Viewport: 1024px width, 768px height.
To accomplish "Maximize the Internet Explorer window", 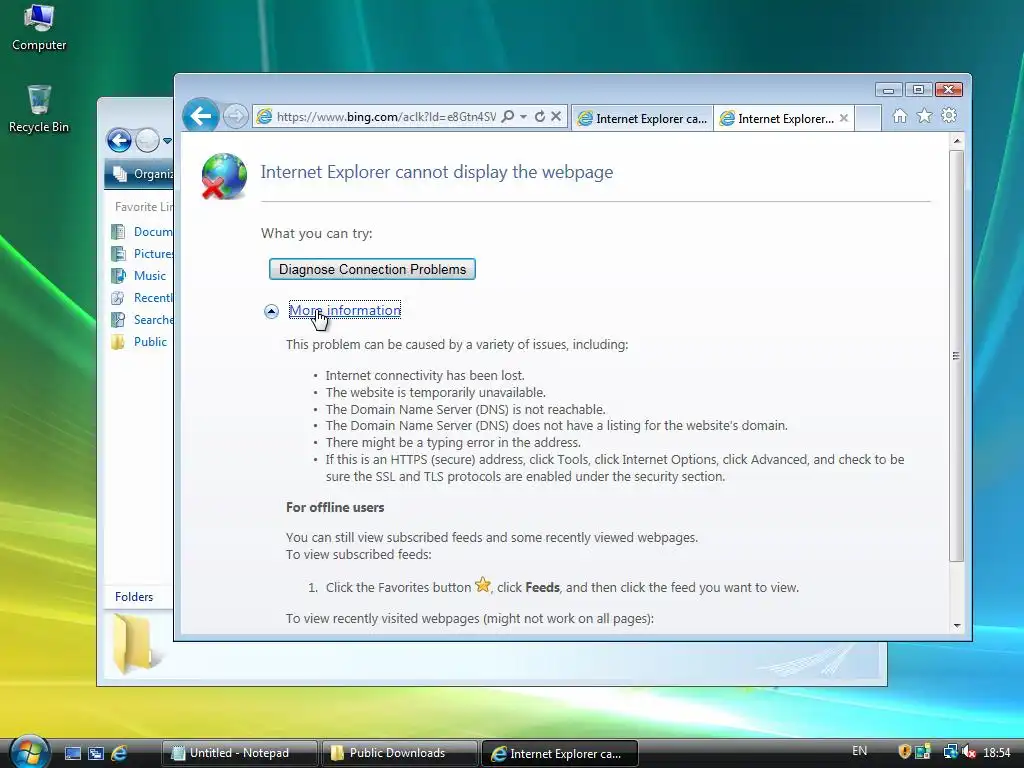I will point(918,89).
